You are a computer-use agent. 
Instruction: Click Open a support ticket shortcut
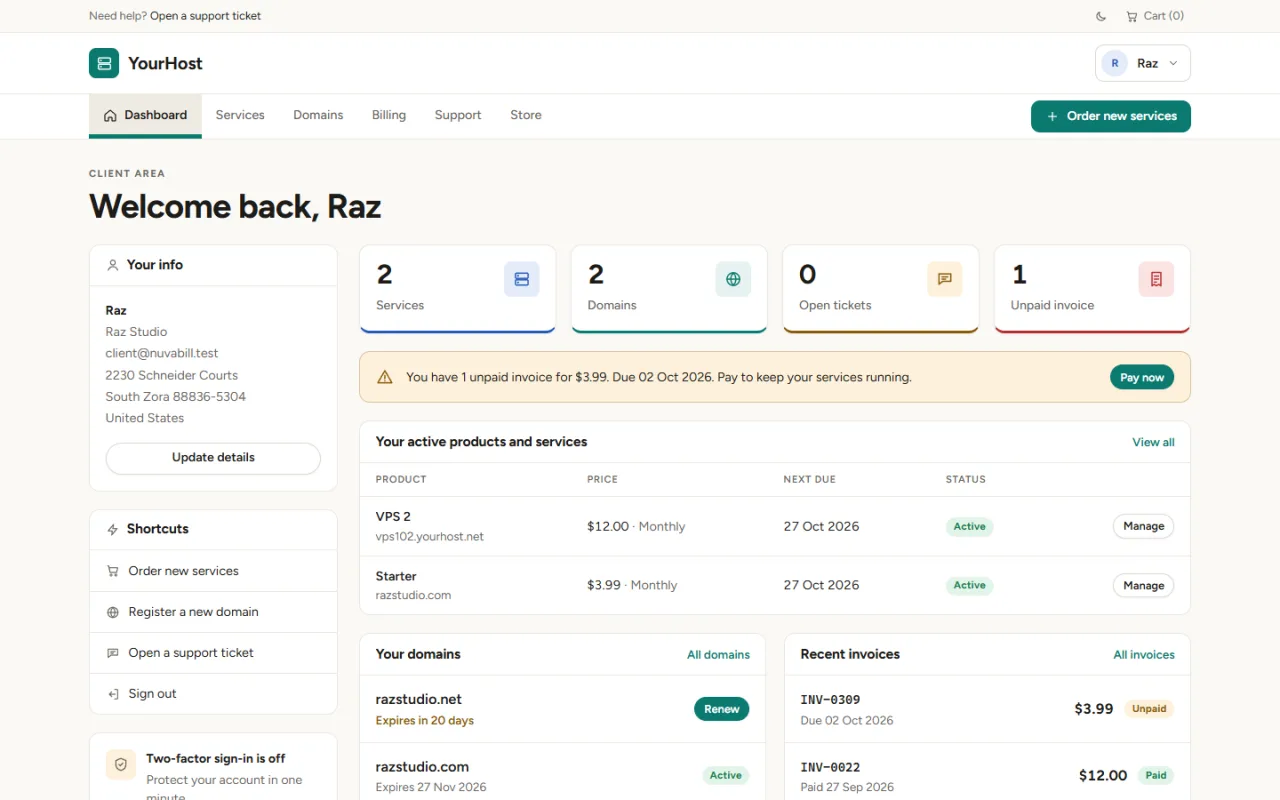coord(213,653)
